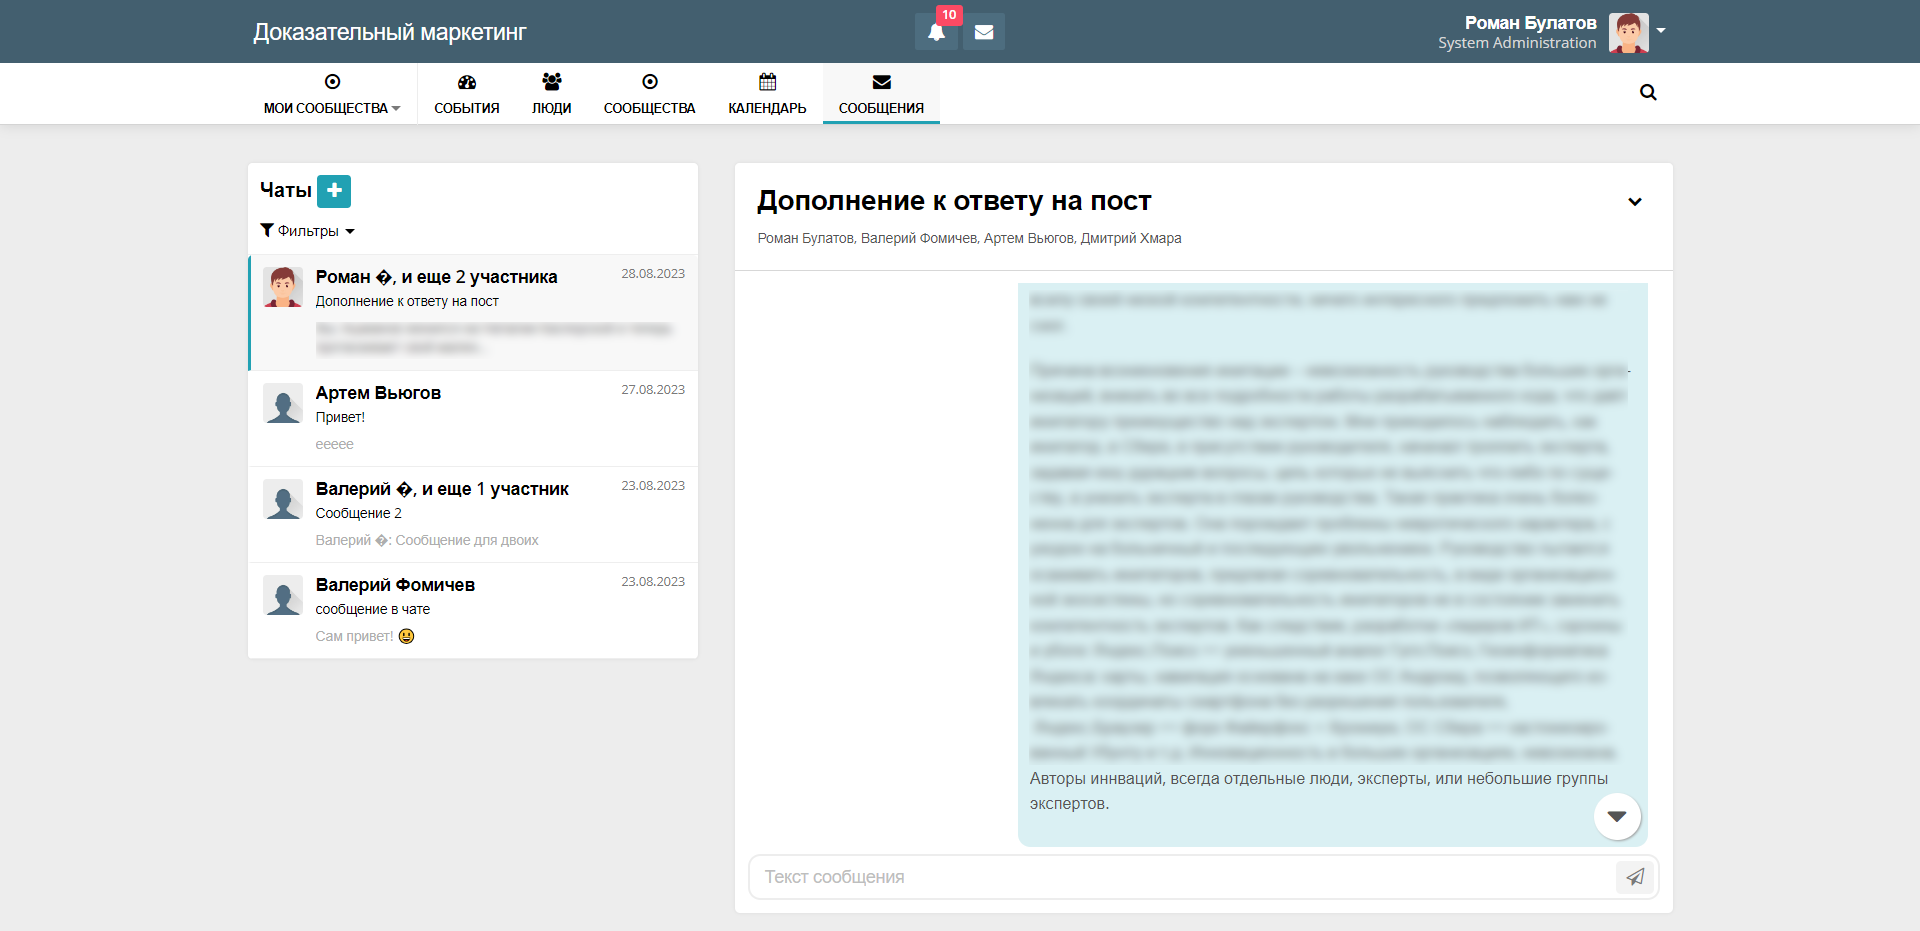Open the Фильтры dropdown
1920x931 pixels.
308,231
